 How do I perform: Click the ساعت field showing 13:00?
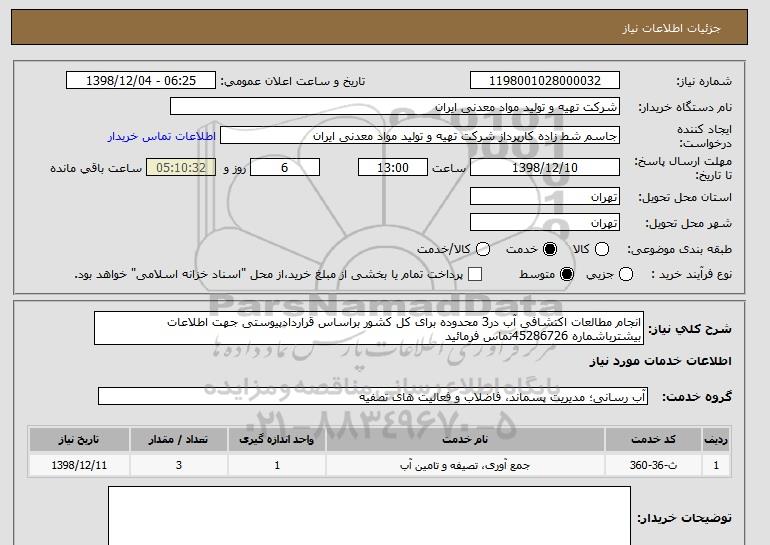[x=393, y=167]
